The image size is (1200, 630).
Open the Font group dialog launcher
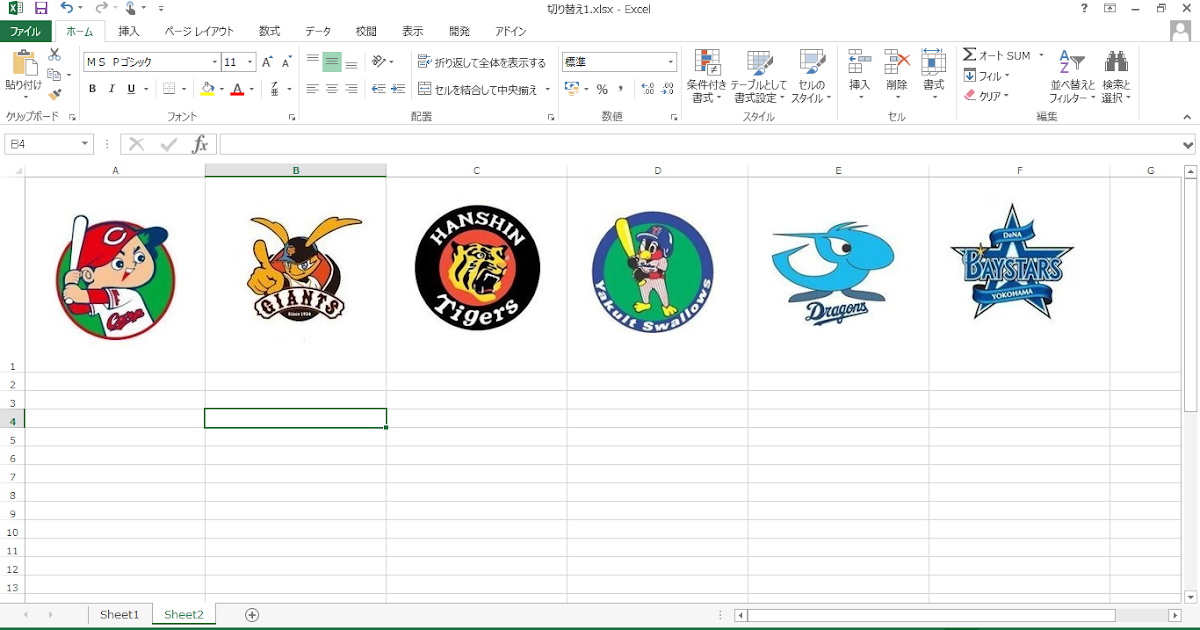click(x=292, y=118)
